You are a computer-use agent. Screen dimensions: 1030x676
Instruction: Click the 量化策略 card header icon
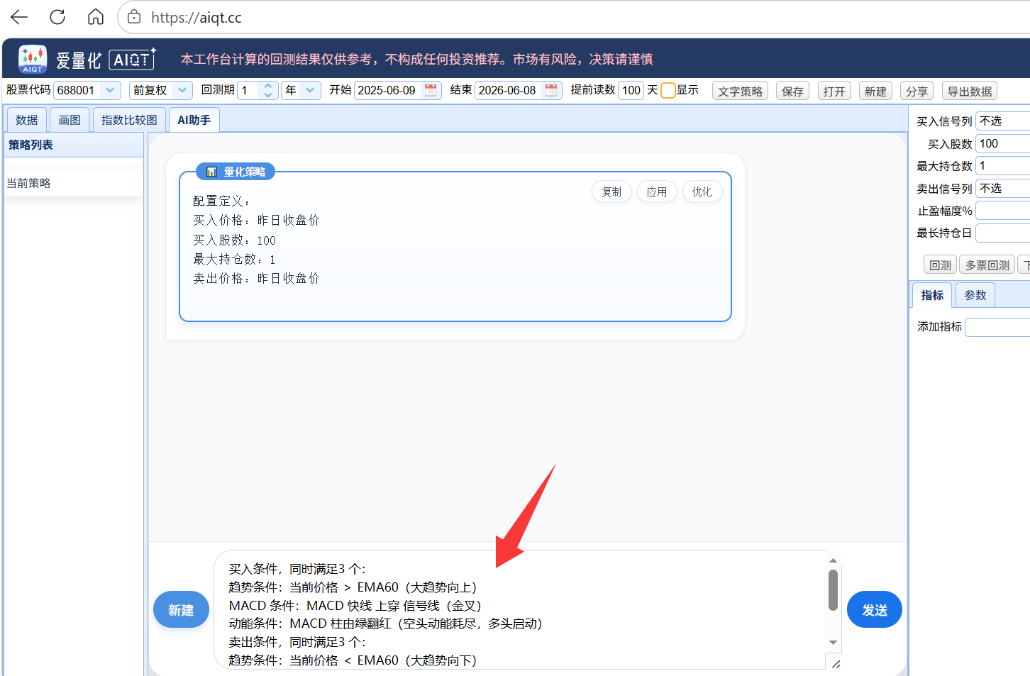pyautogui.click(x=212, y=171)
